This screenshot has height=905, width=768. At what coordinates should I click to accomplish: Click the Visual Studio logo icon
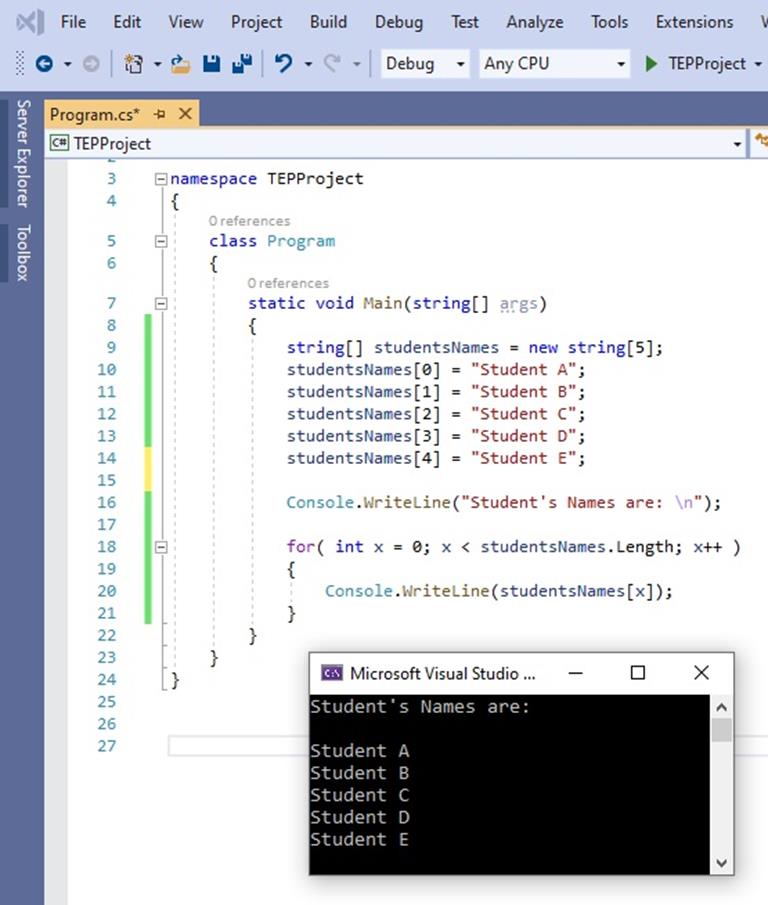point(30,22)
